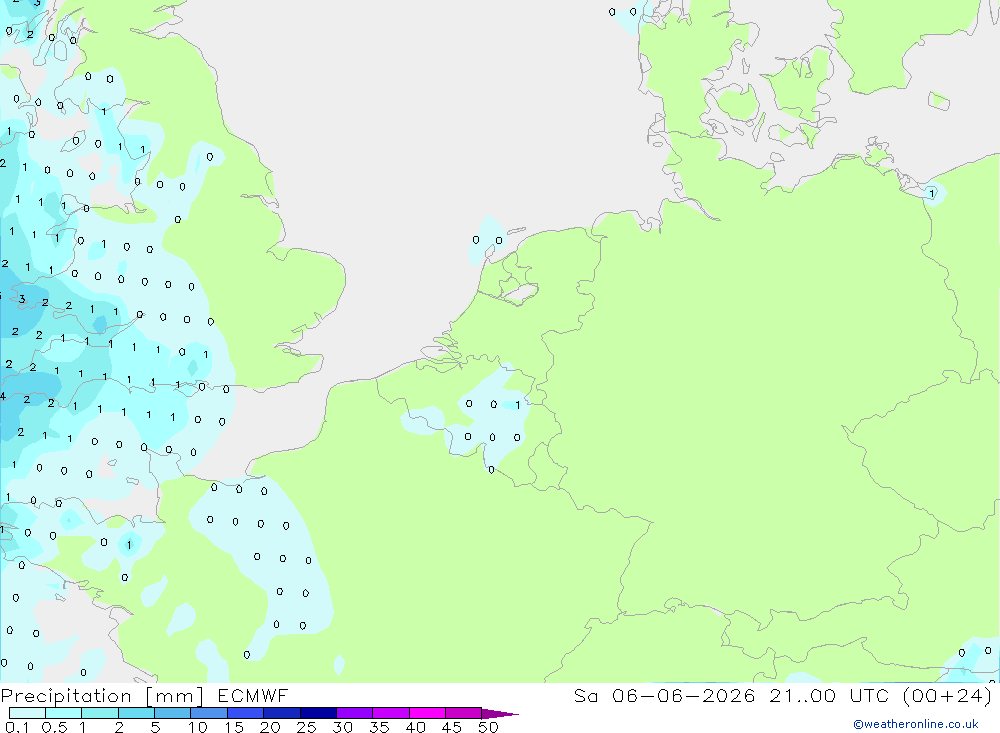Click the value '1' on the Baltic coast
Screen dimensions: 1000x733
932,193
